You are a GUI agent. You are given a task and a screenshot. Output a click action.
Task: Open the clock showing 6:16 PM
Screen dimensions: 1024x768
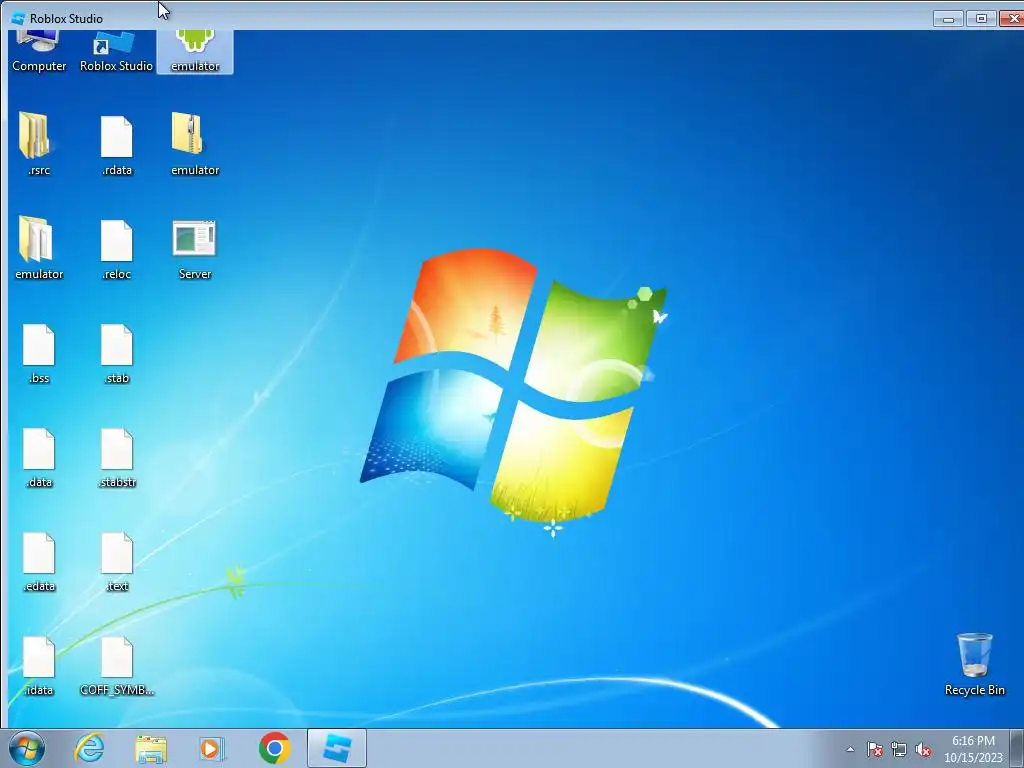pyautogui.click(x=973, y=749)
